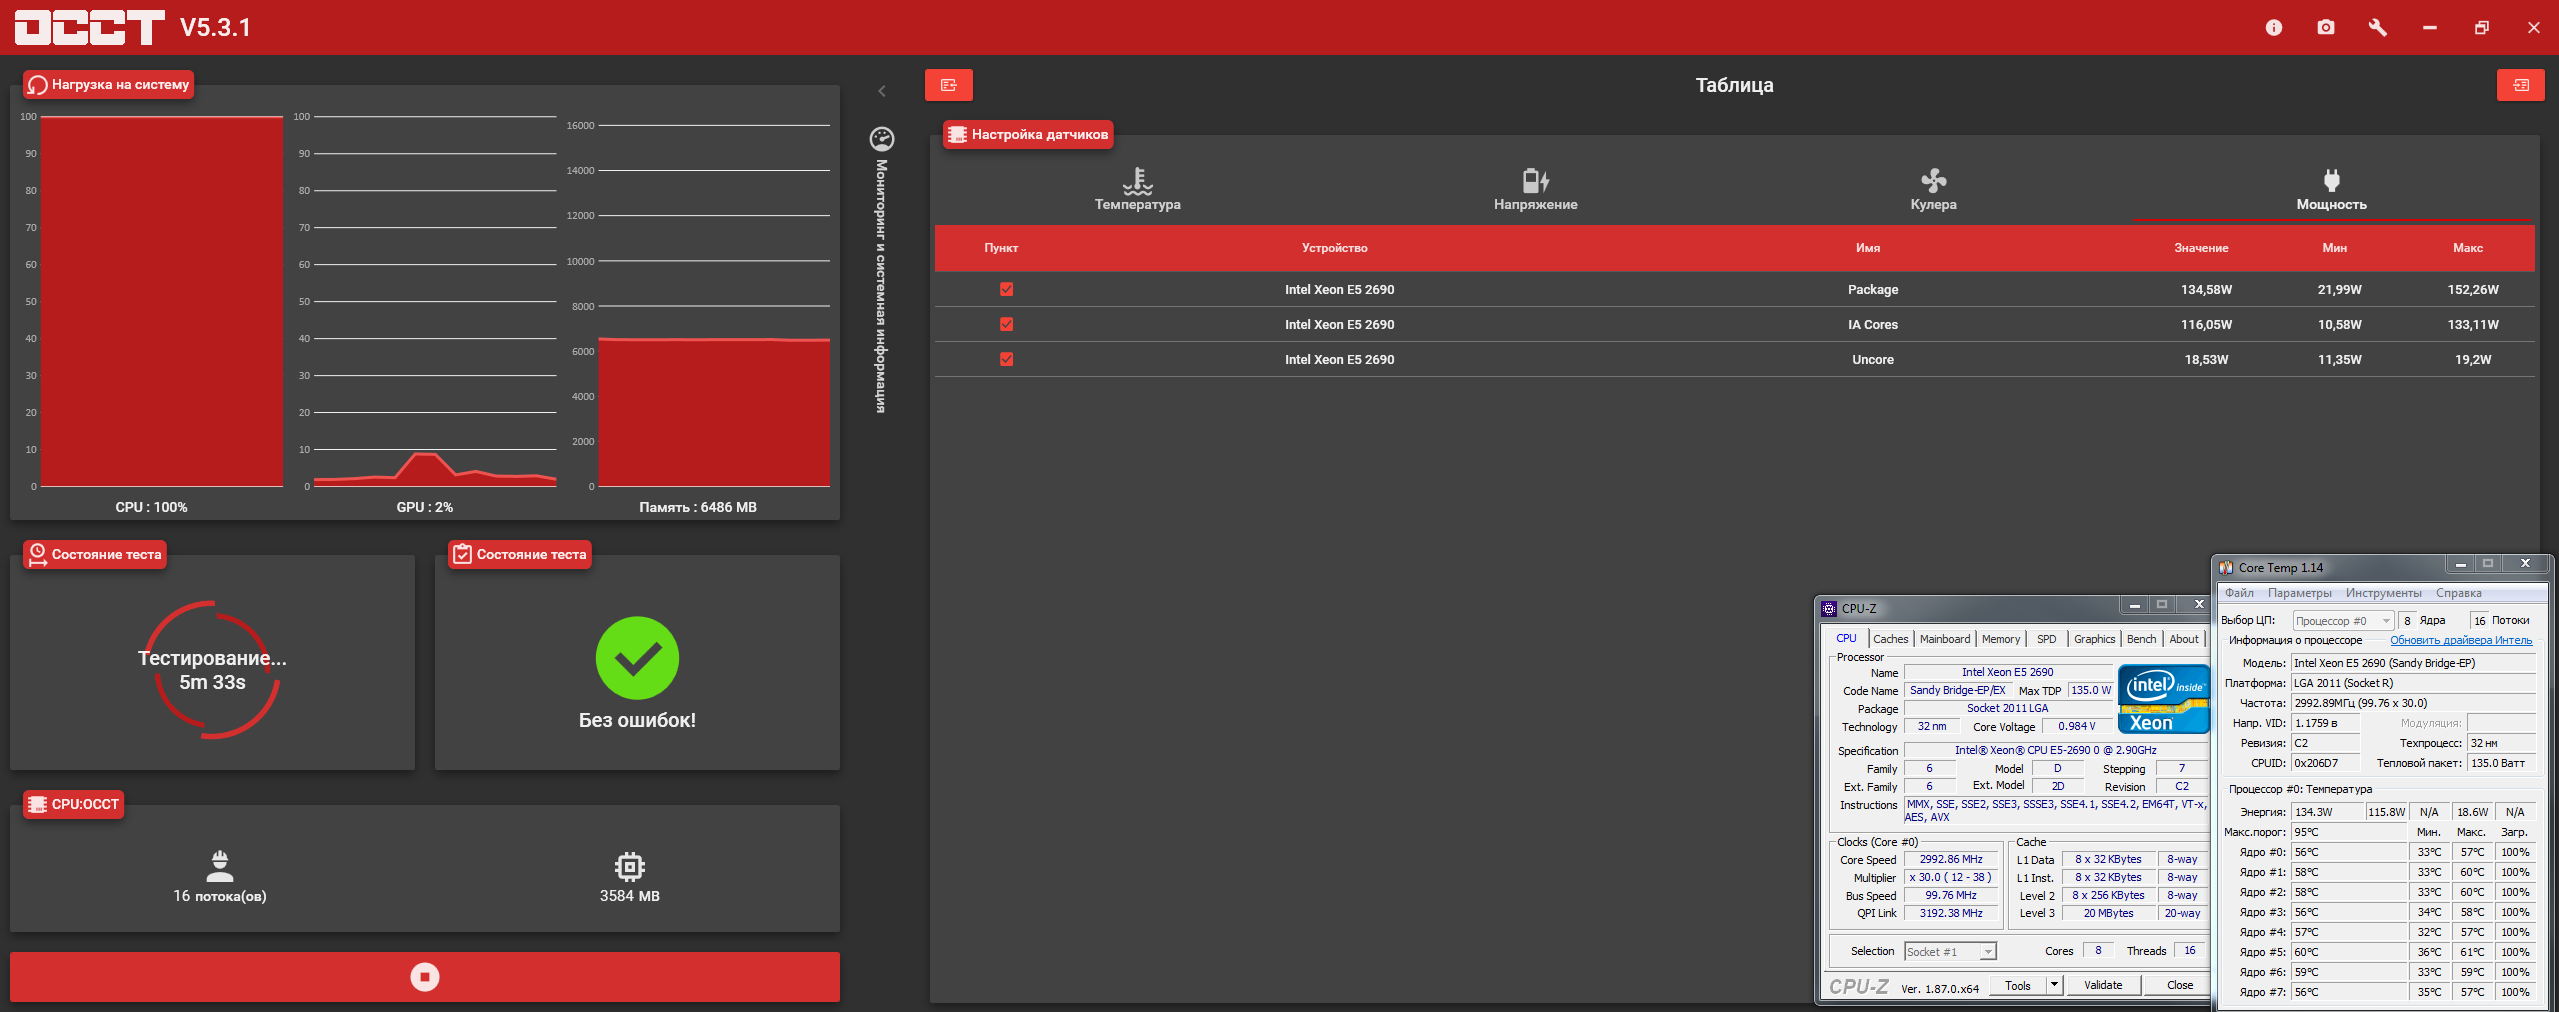Toggle the Uncore sensor checkbox
This screenshot has height=1012, width=2559.
[1007, 359]
